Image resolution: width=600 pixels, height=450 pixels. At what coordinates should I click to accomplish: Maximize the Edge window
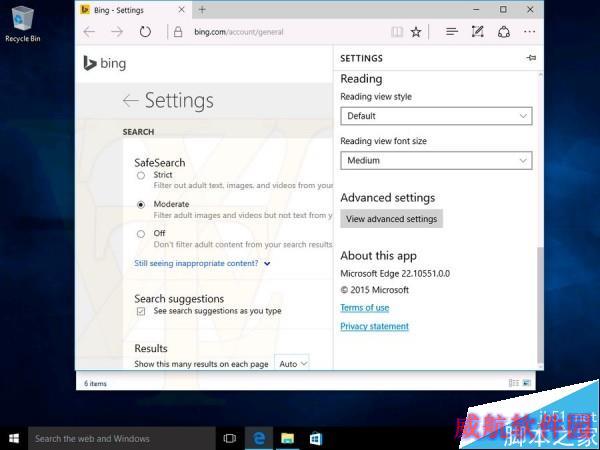click(x=503, y=10)
